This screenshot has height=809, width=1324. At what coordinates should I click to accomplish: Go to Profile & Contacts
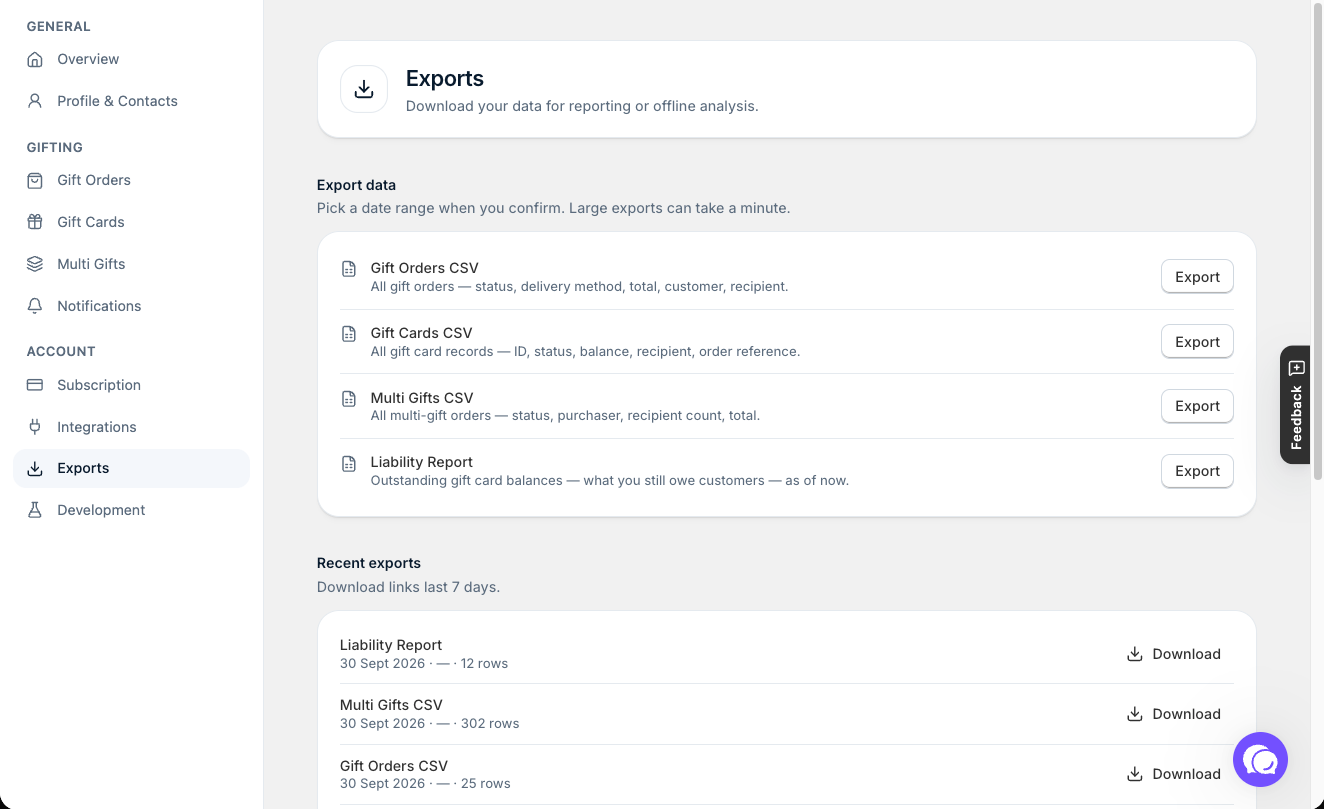tap(131, 101)
